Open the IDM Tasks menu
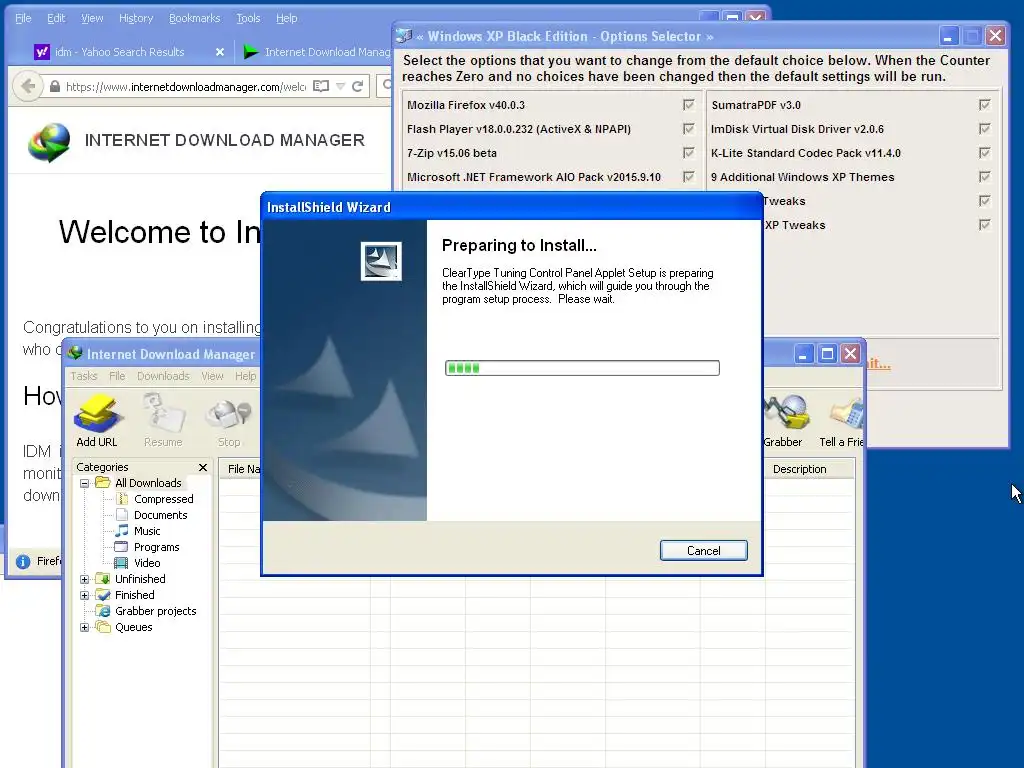This screenshot has height=768, width=1024. 84,376
